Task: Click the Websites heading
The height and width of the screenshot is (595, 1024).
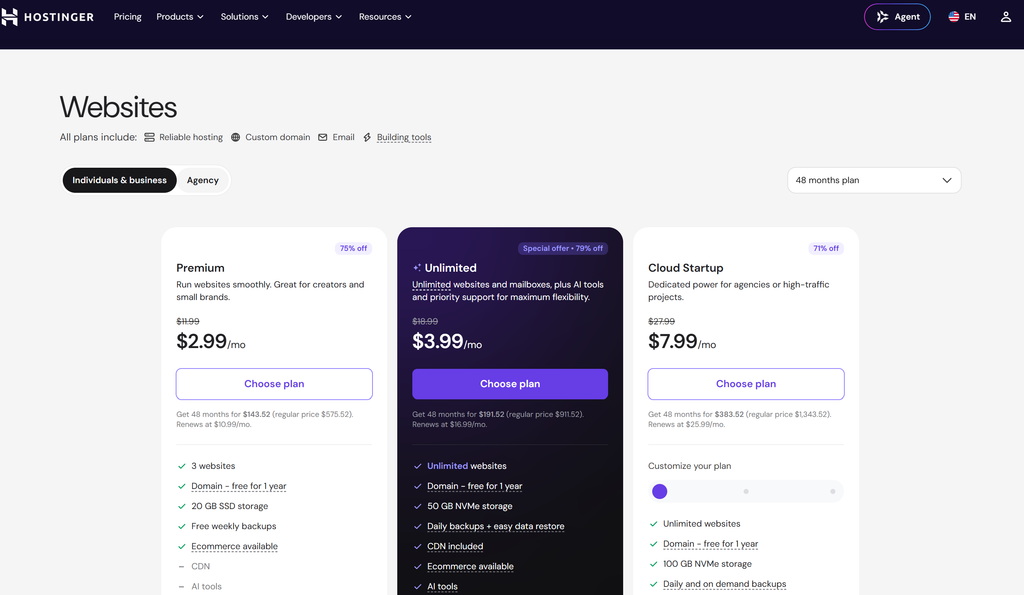Action: pos(118,107)
